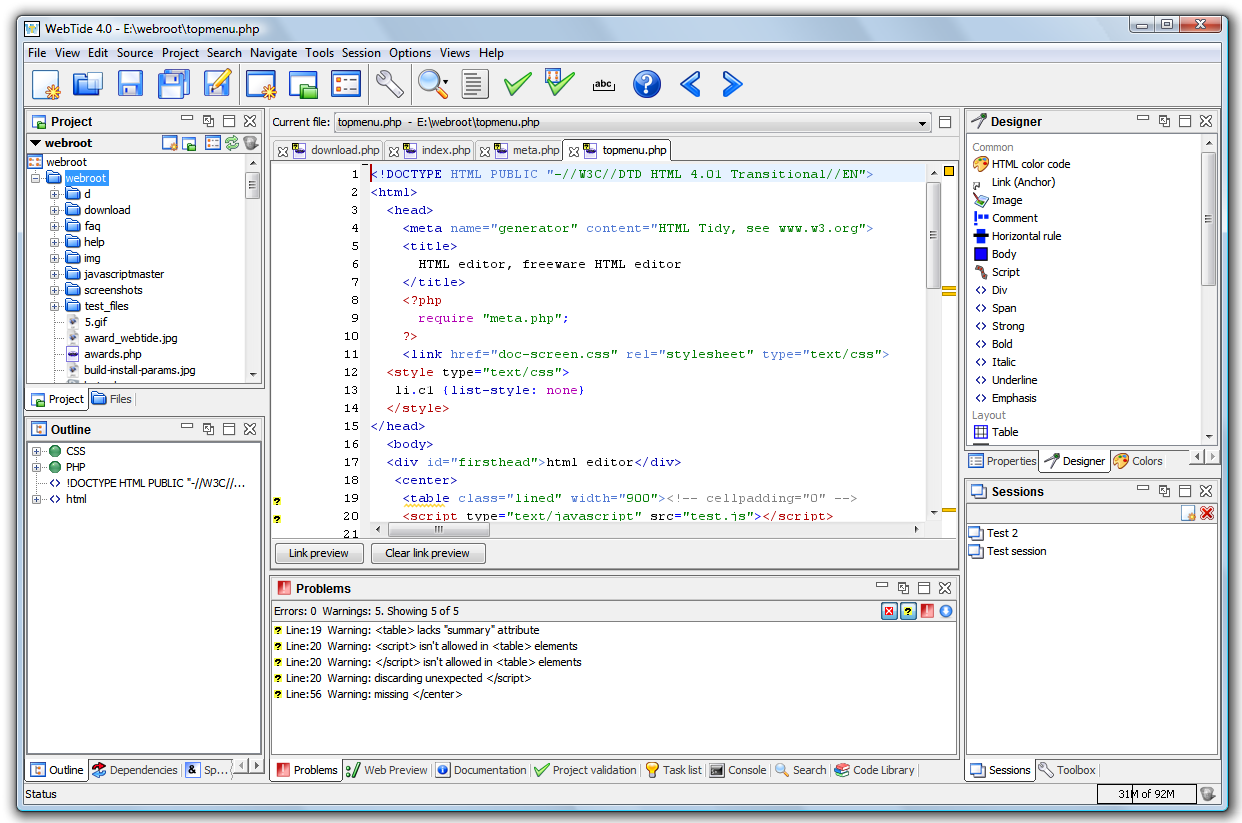Click the toolbar window icon with green folder
Image resolution: width=1242 pixels, height=823 pixels.
point(303,85)
